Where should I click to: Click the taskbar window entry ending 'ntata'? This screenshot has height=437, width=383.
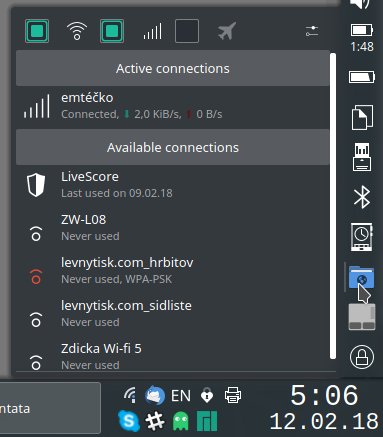coord(50,408)
